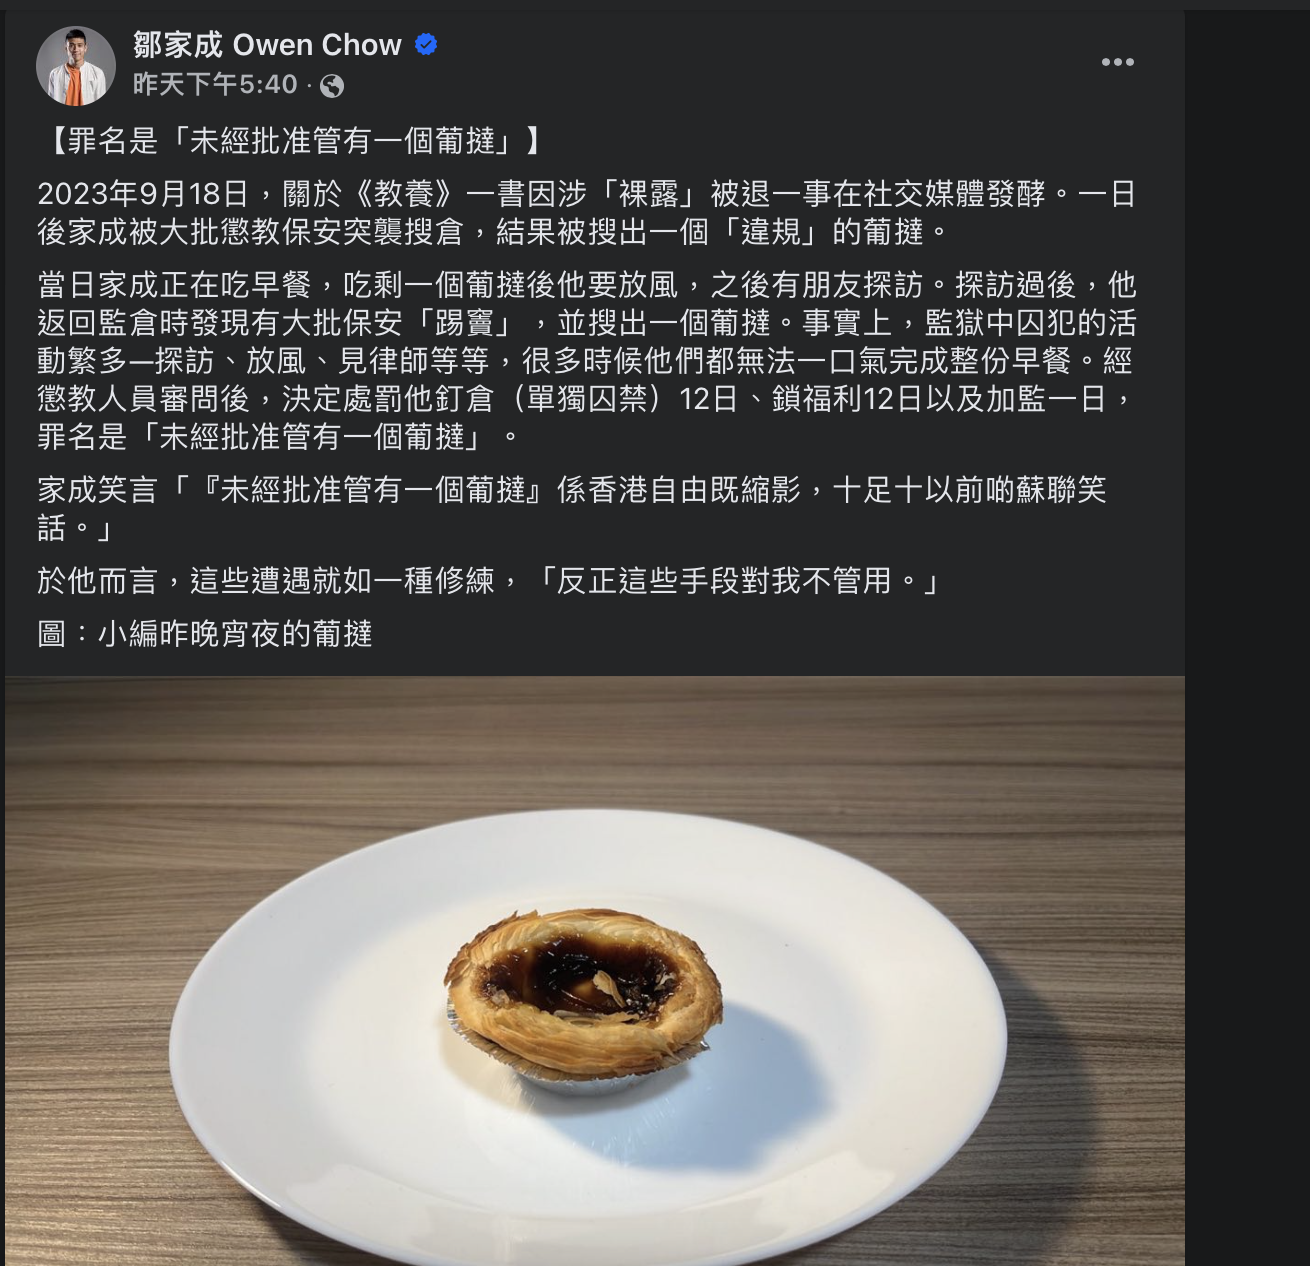Click the egg tart in the photo
This screenshot has height=1266, width=1310.
click(585, 990)
